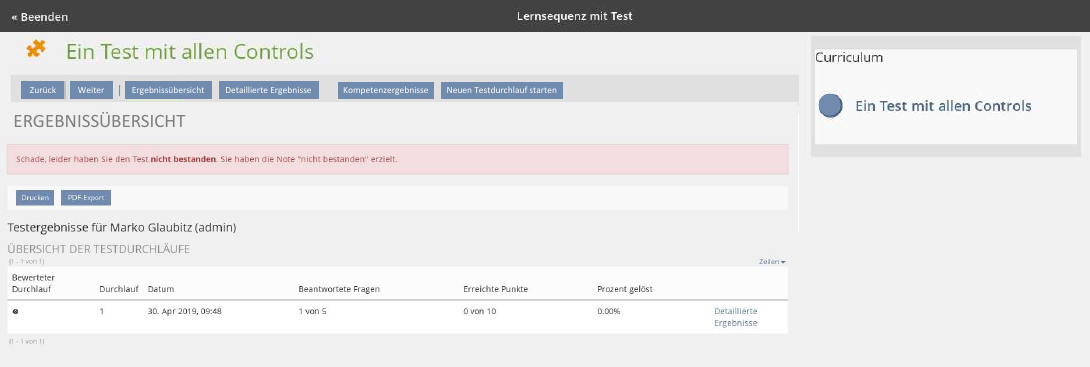Select Ein Test mit allen Controls in the Curriculum panel
The image size is (1090, 367).
tap(943, 106)
